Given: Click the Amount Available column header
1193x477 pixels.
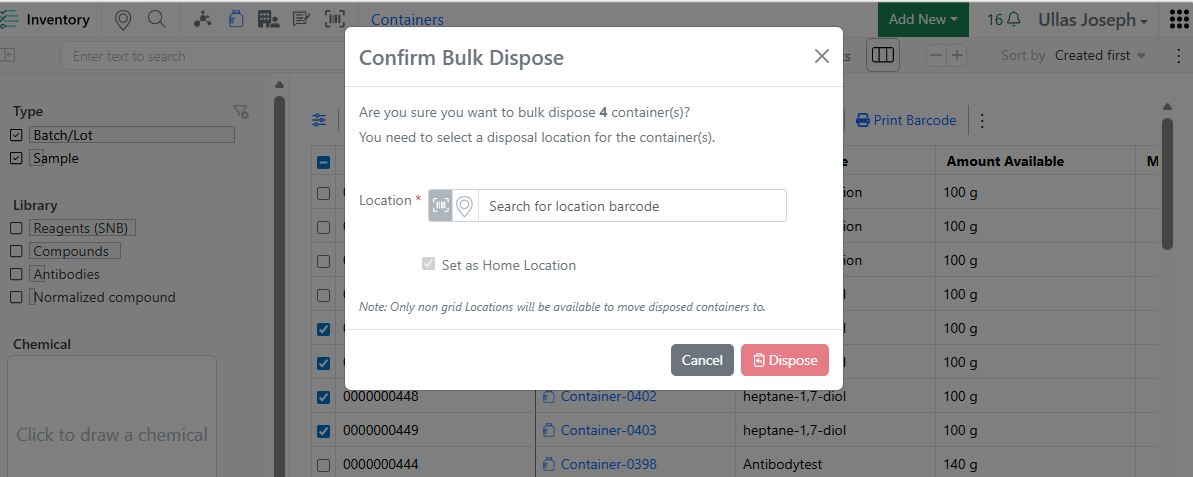Looking at the screenshot, I should click(1005, 161).
